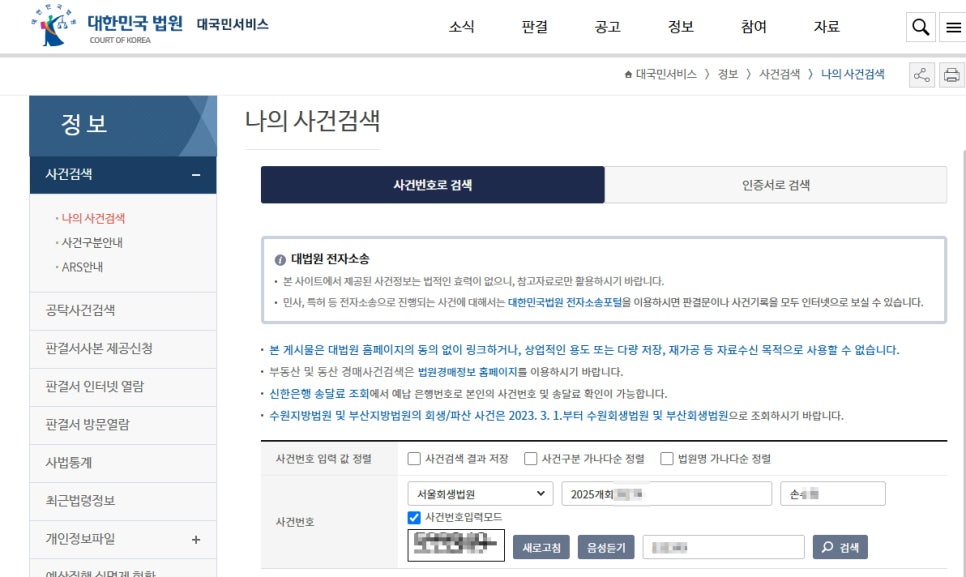Enable 사건검색 결과 저장 checkbox

pos(414,459)
